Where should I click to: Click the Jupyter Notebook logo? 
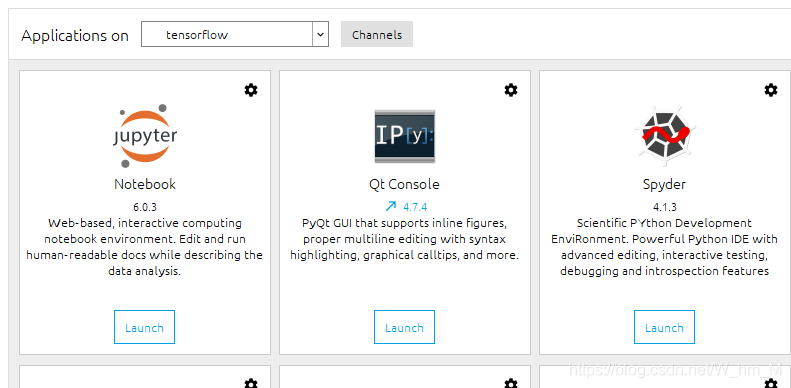click(x=145, y=135)
